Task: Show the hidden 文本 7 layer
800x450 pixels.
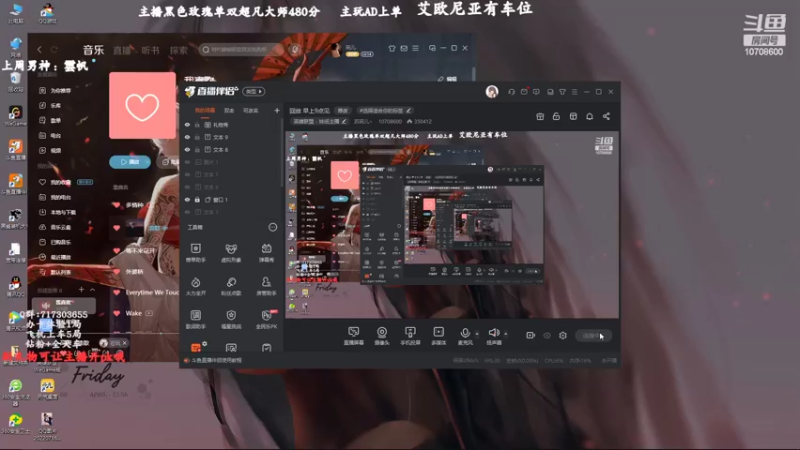Action: (187, 174)
